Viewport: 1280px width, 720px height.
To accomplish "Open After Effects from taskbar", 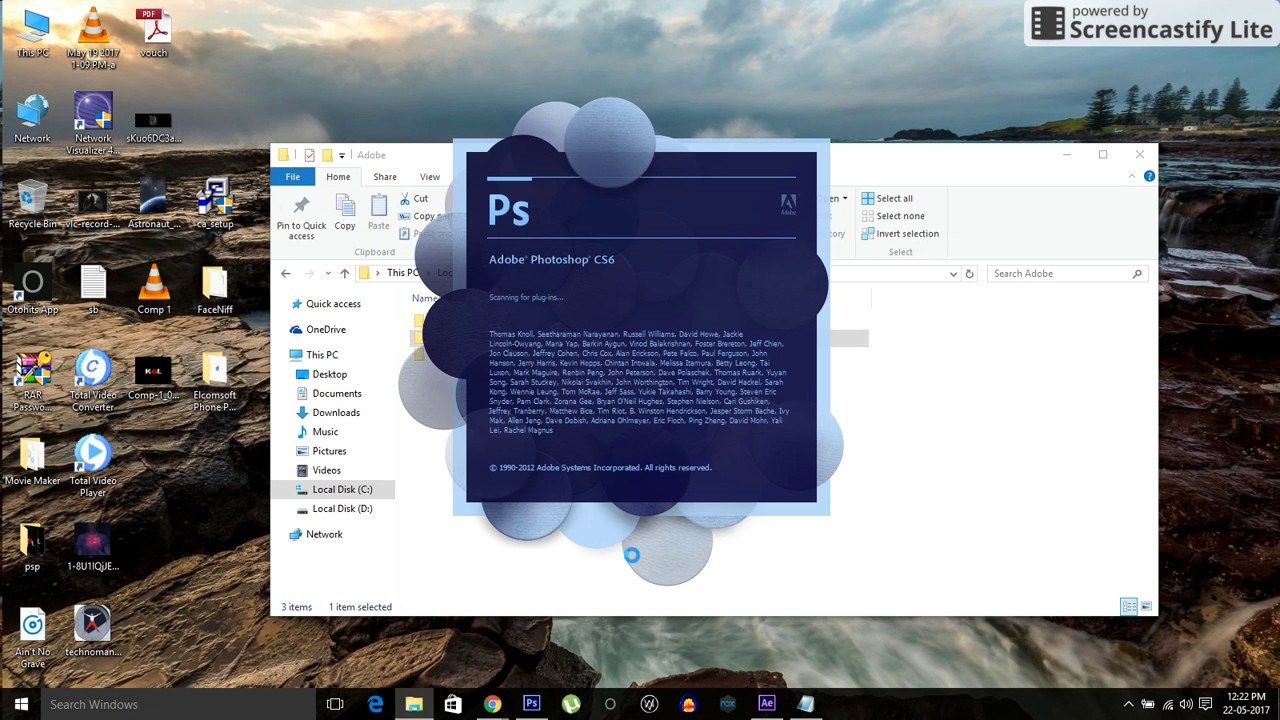I will click(x=767, y=704).
